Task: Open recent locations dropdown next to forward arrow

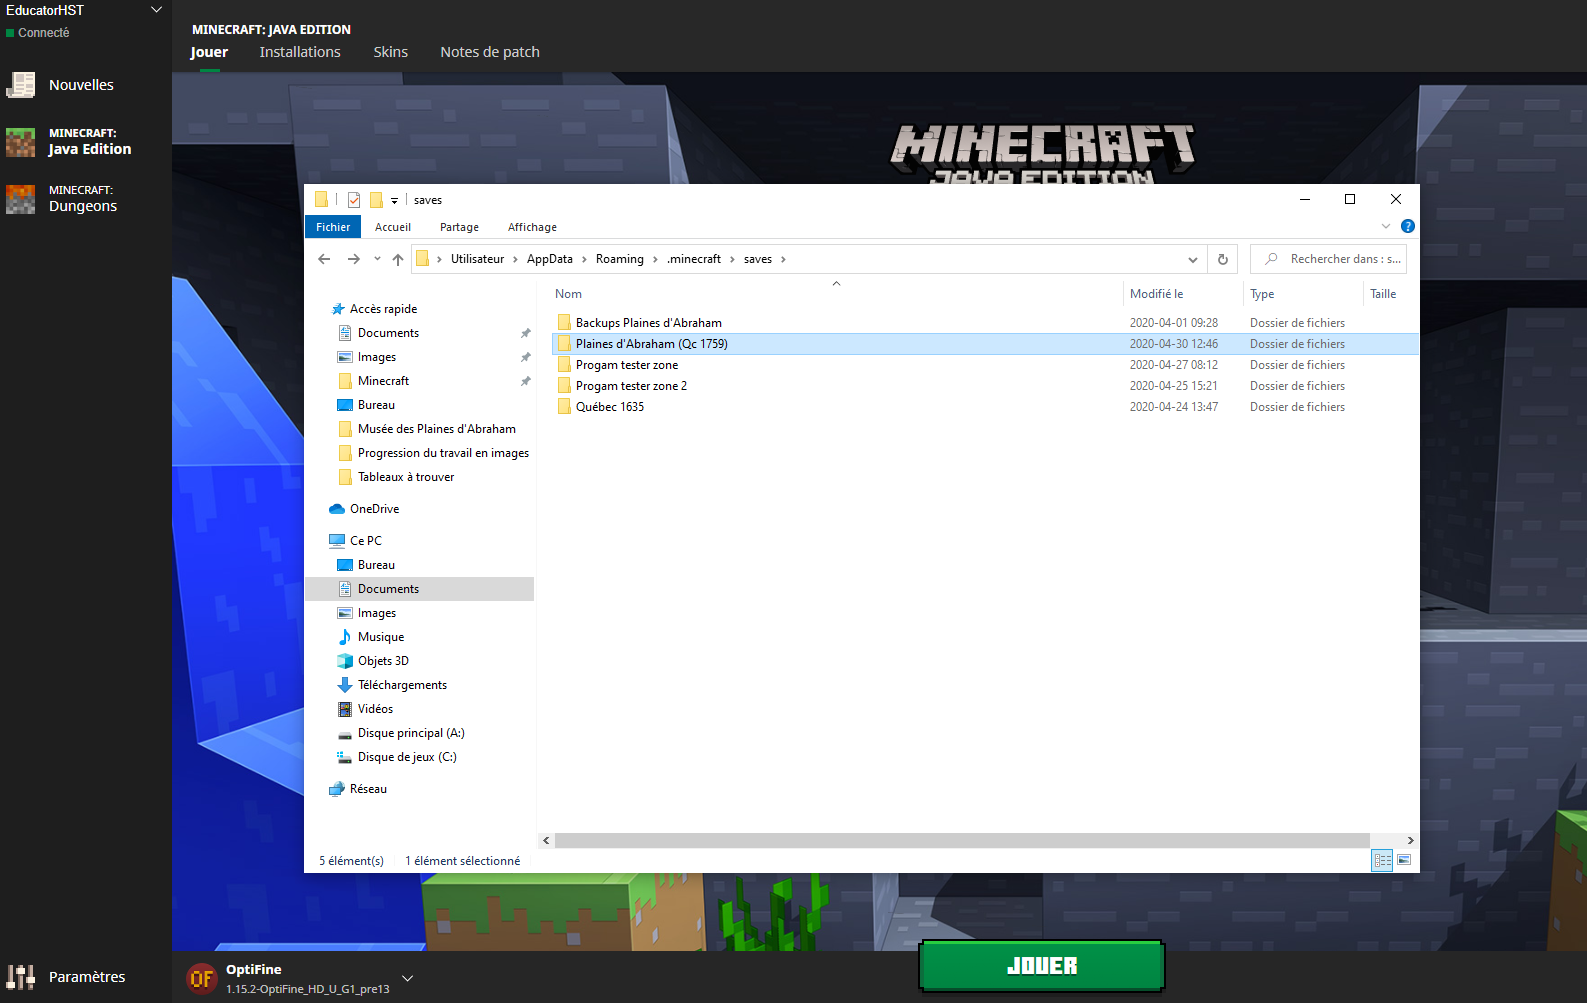Action: pos(377,259)
